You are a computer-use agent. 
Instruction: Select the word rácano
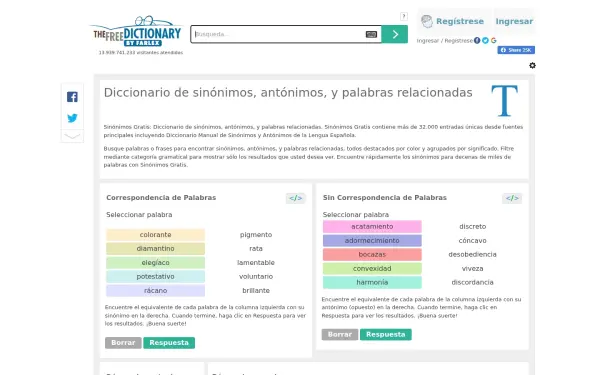[x=155, y=290]
